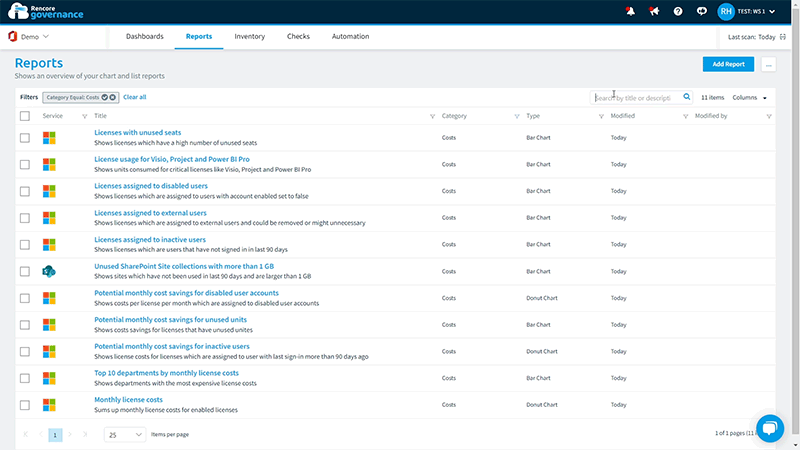Click the Rencore governance logo
Screen dimensions: 800x450
[45, 11]
